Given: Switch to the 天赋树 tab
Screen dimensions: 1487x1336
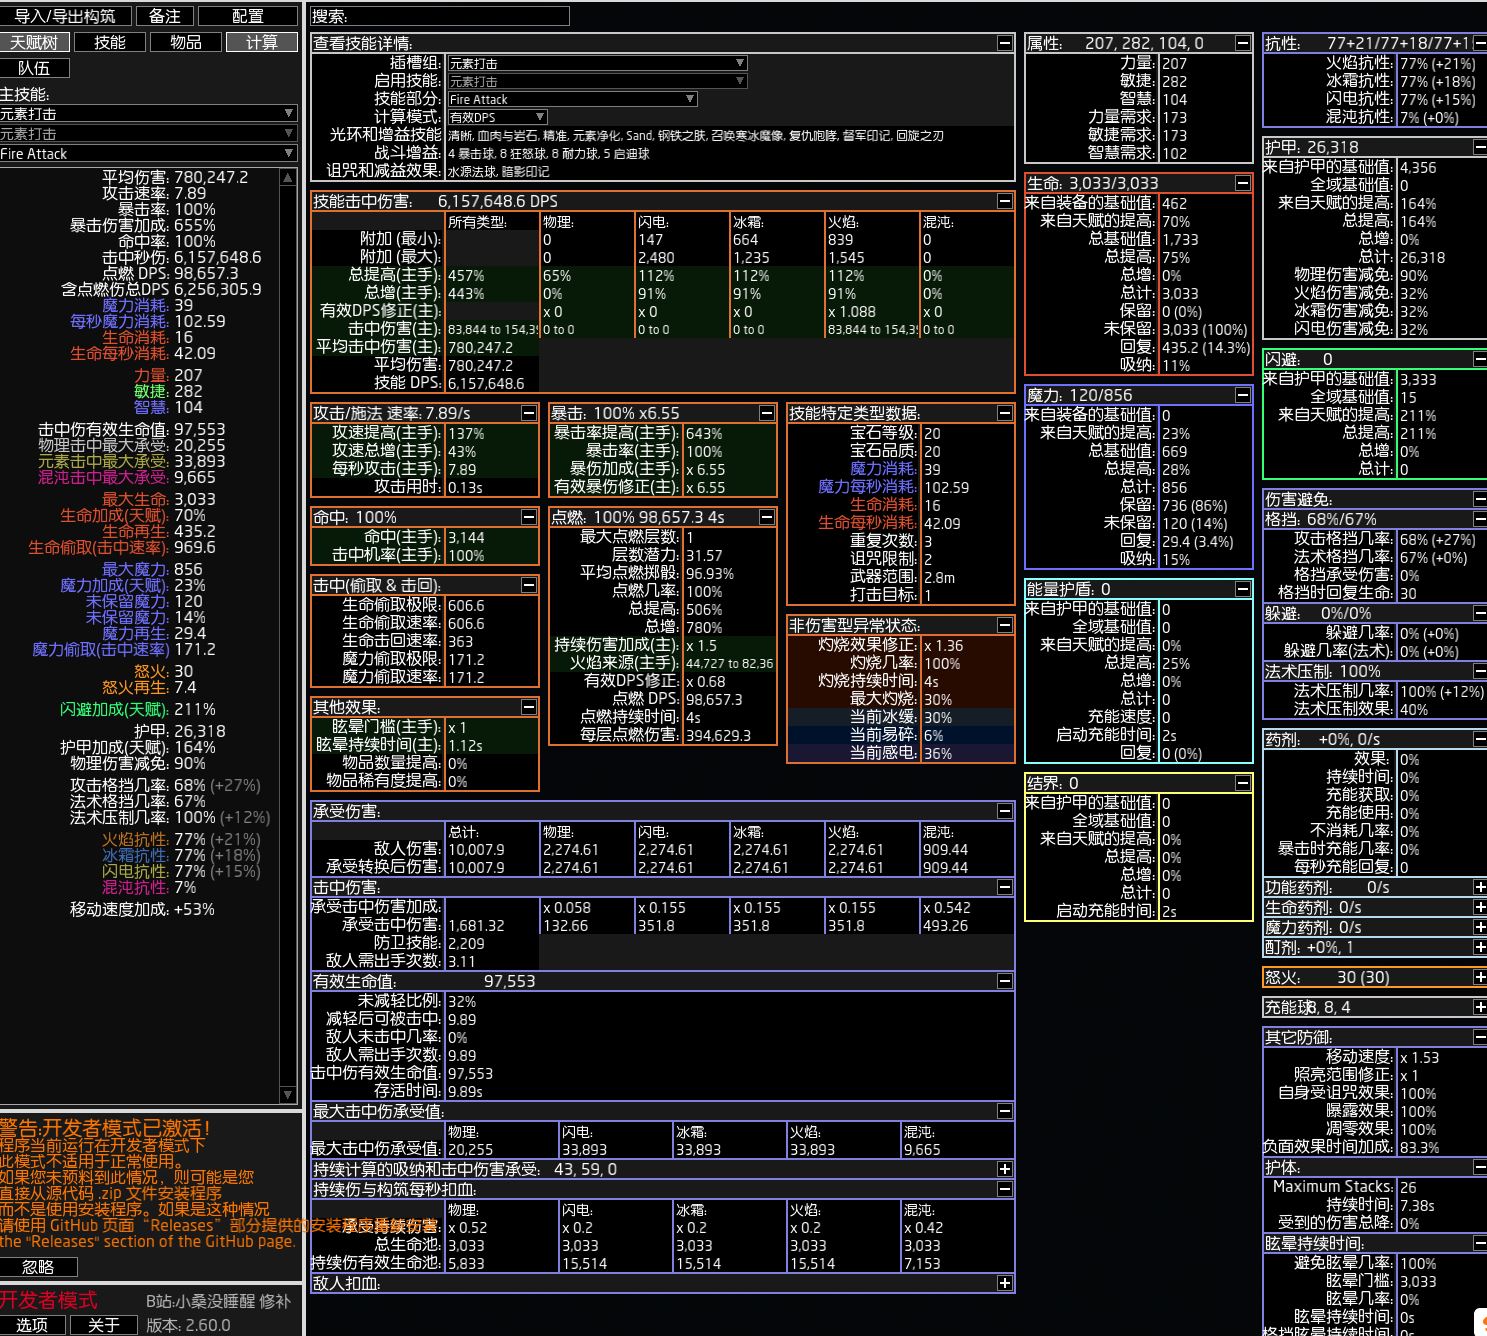Looking at the screenshot, I should point(35,42).
